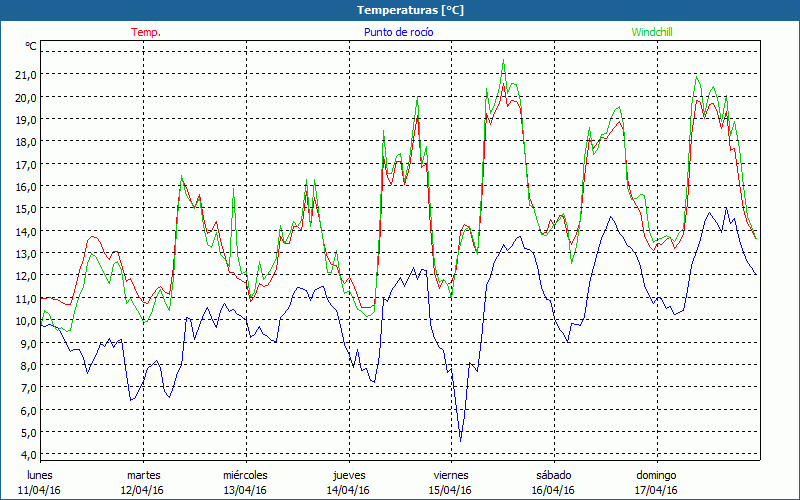800x500 pixels.
Task: Select the "martes" day label
Action: pyautogui.click(x=143, y=475)
